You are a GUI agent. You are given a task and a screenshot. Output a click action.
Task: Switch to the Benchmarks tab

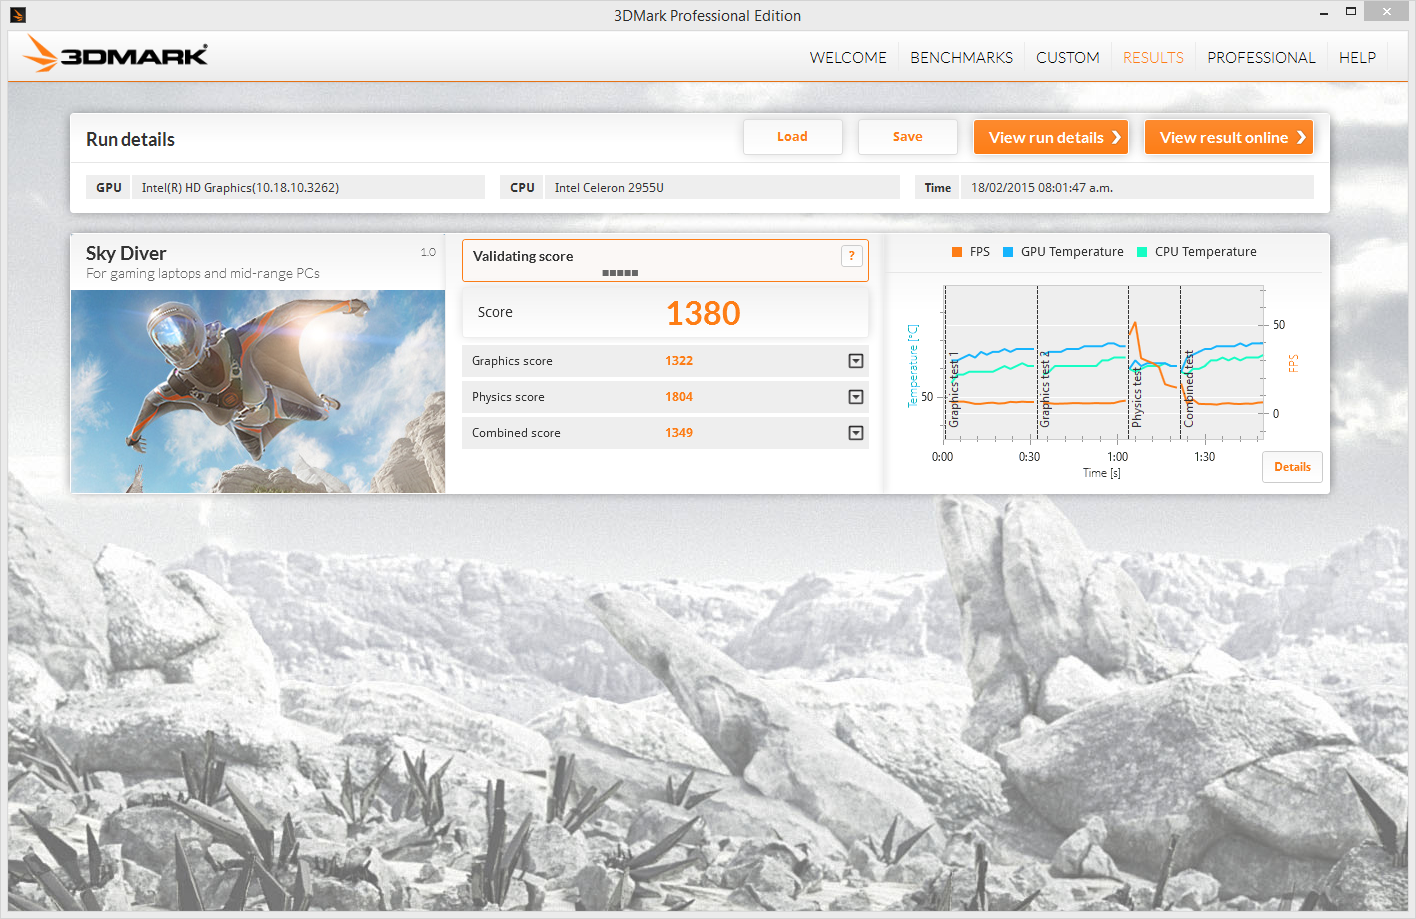[x=961, y=58]
